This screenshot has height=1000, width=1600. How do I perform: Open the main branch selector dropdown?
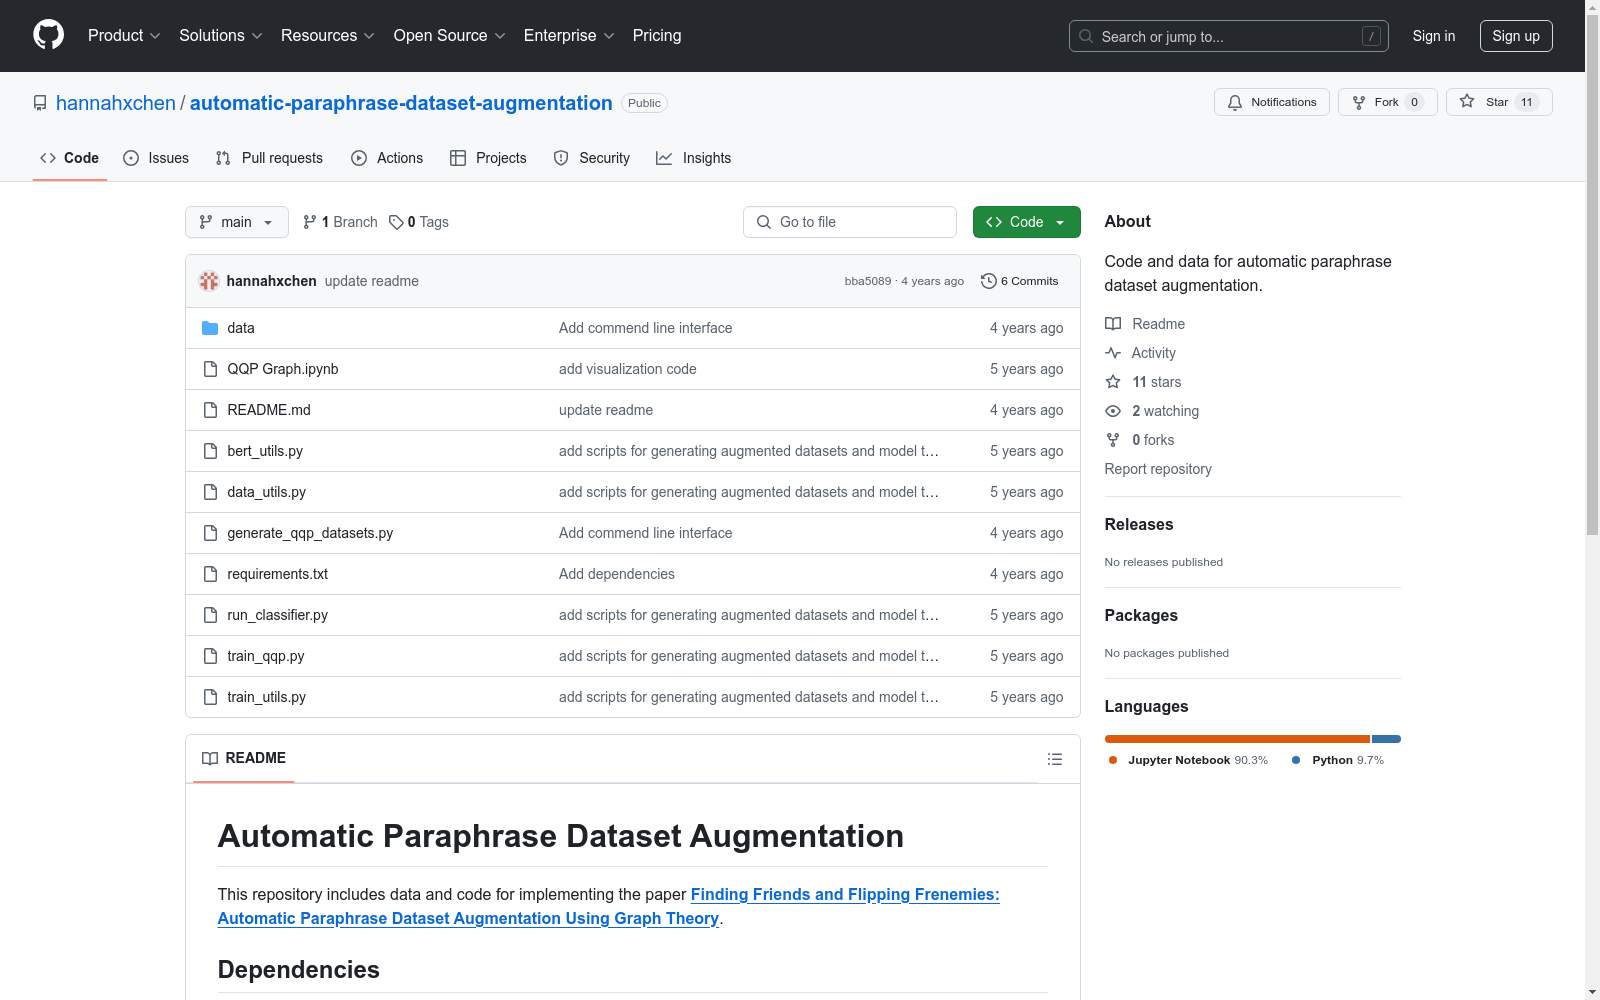click(x=237, y=222)
